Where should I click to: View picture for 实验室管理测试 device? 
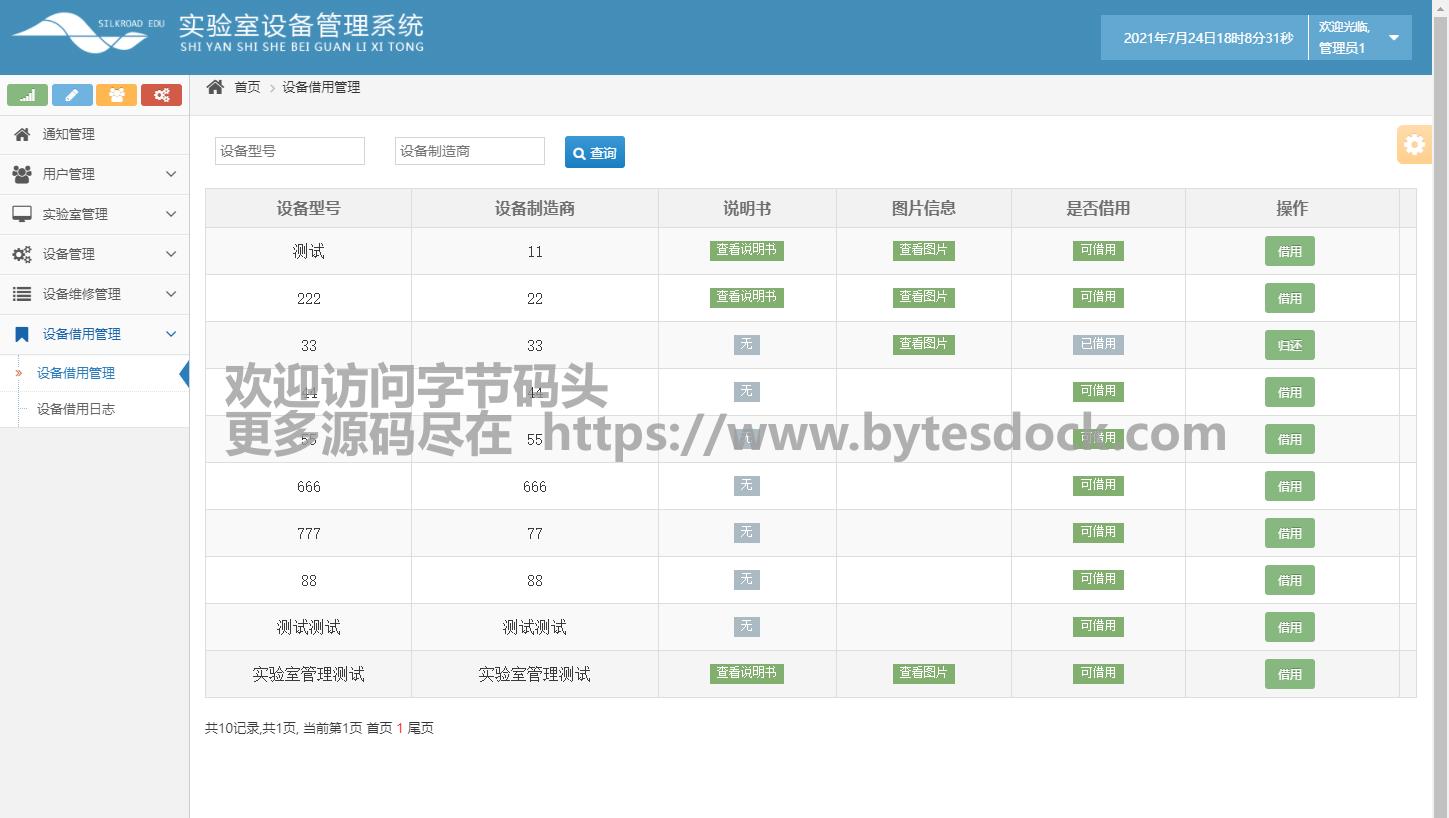coord(923,673)
